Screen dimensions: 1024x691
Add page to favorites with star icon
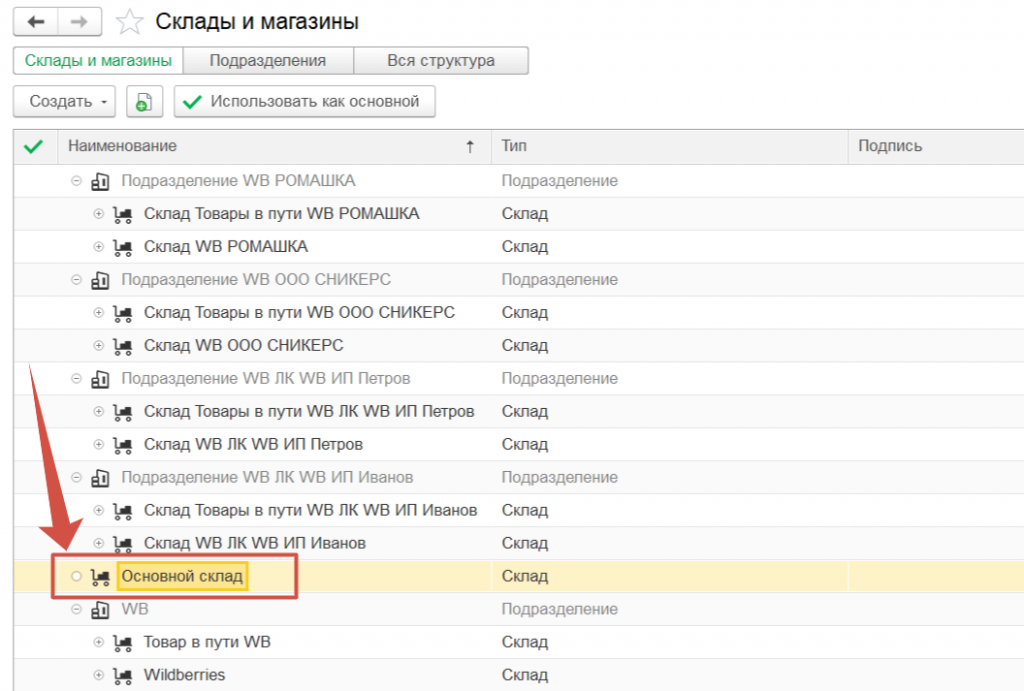[x=128, y=22]
